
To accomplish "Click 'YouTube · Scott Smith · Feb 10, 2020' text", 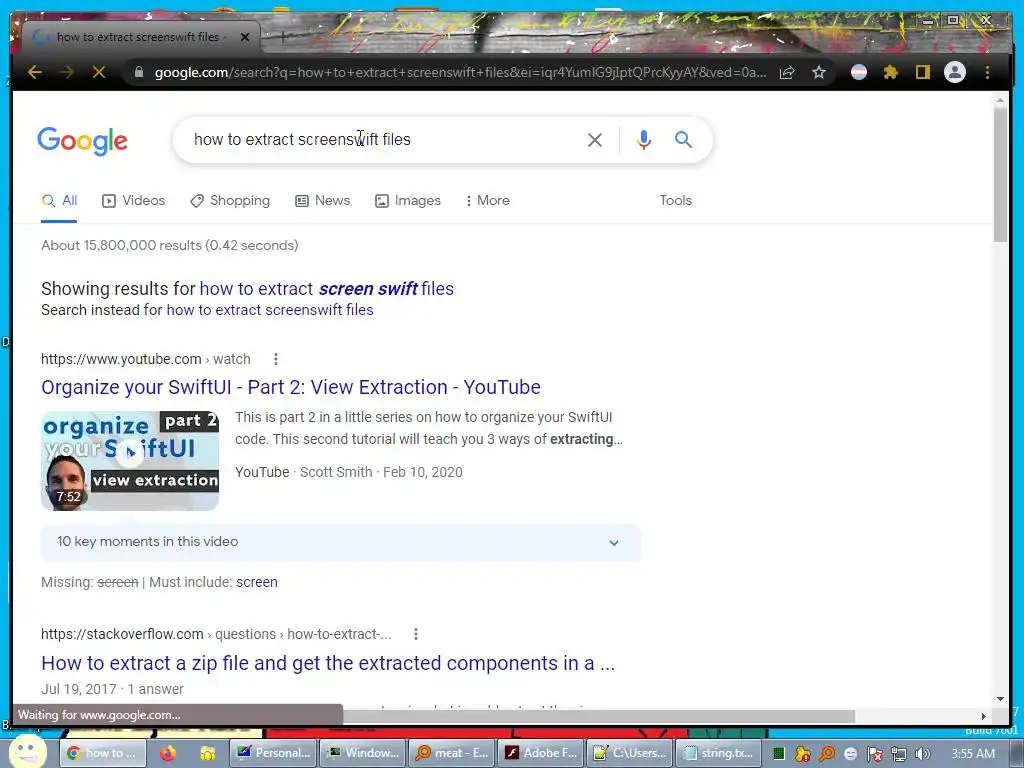I will point(349,472).
